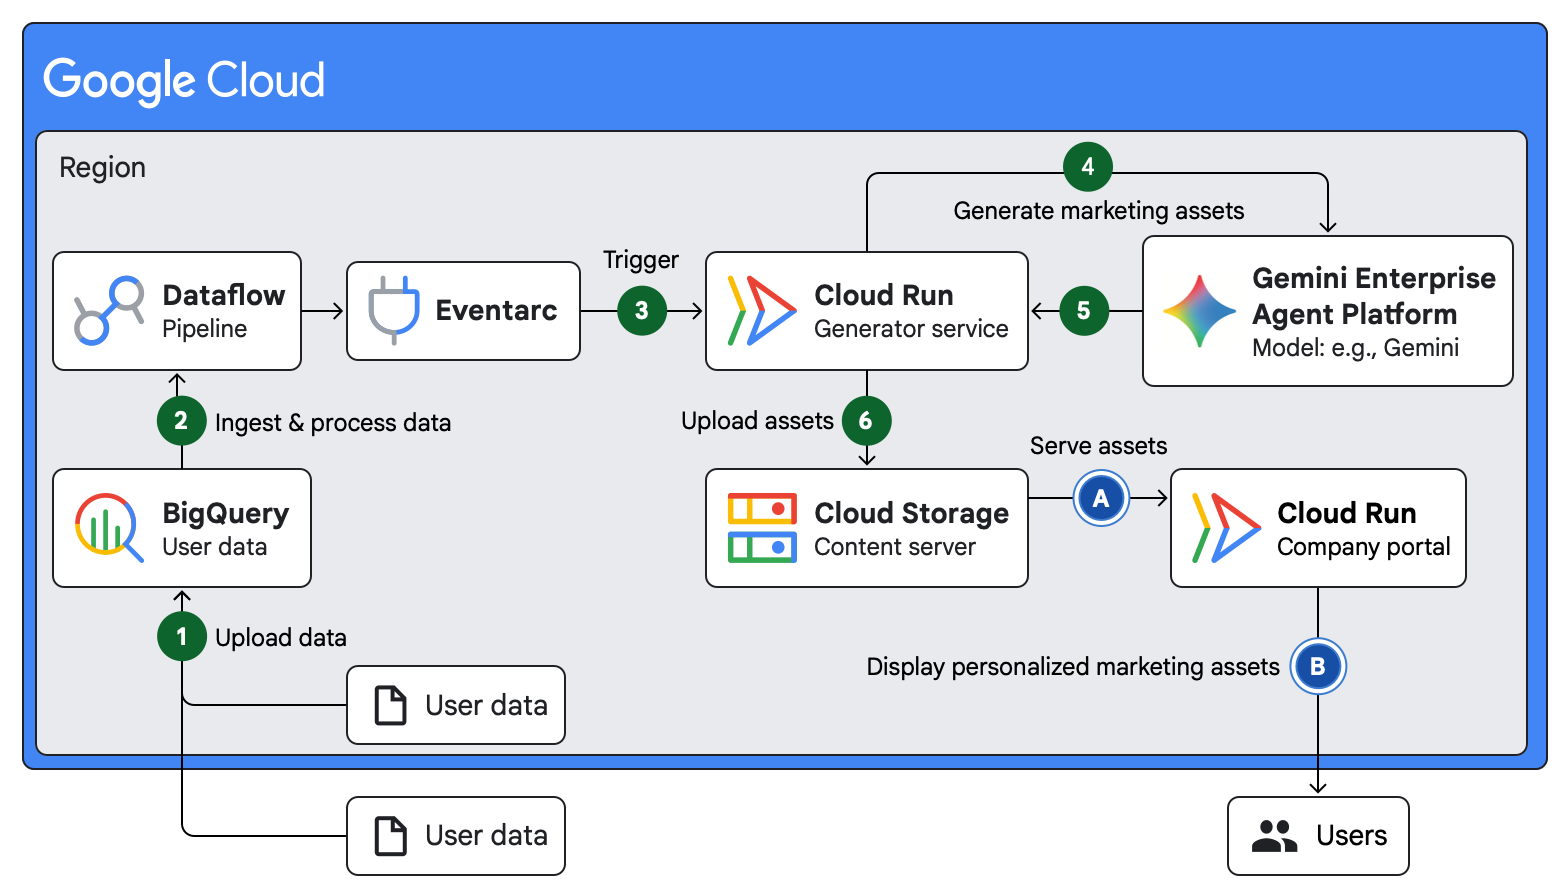This screenshot has height=896, width=1568.
Task: Click the Dataflow pipeline icon
Action: 109,311
